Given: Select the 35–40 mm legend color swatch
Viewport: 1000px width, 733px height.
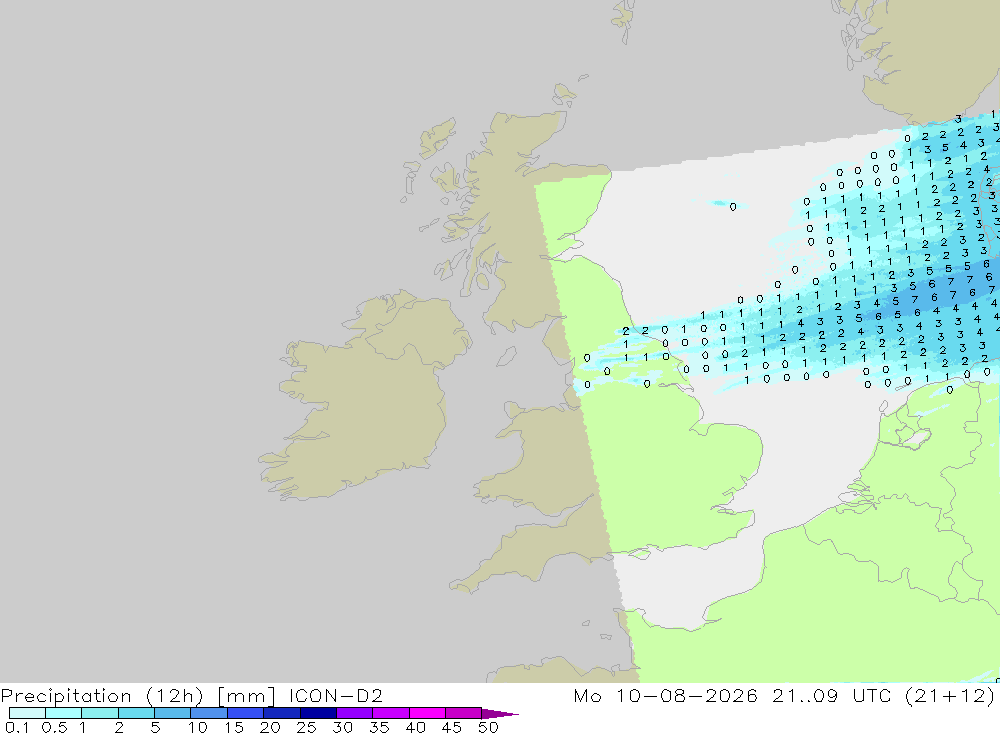Looking at the screenshot, I should (x=391, y=713).
